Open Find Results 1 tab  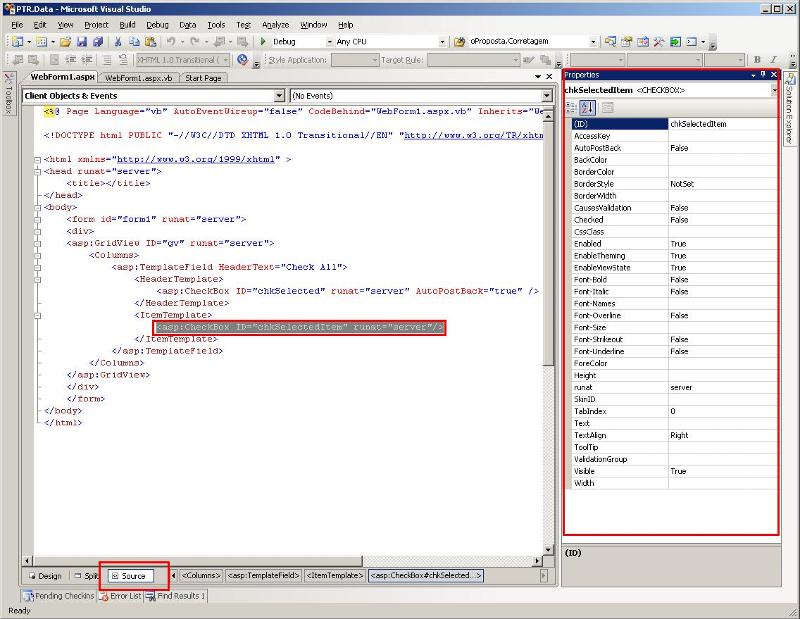click(176, 596)
